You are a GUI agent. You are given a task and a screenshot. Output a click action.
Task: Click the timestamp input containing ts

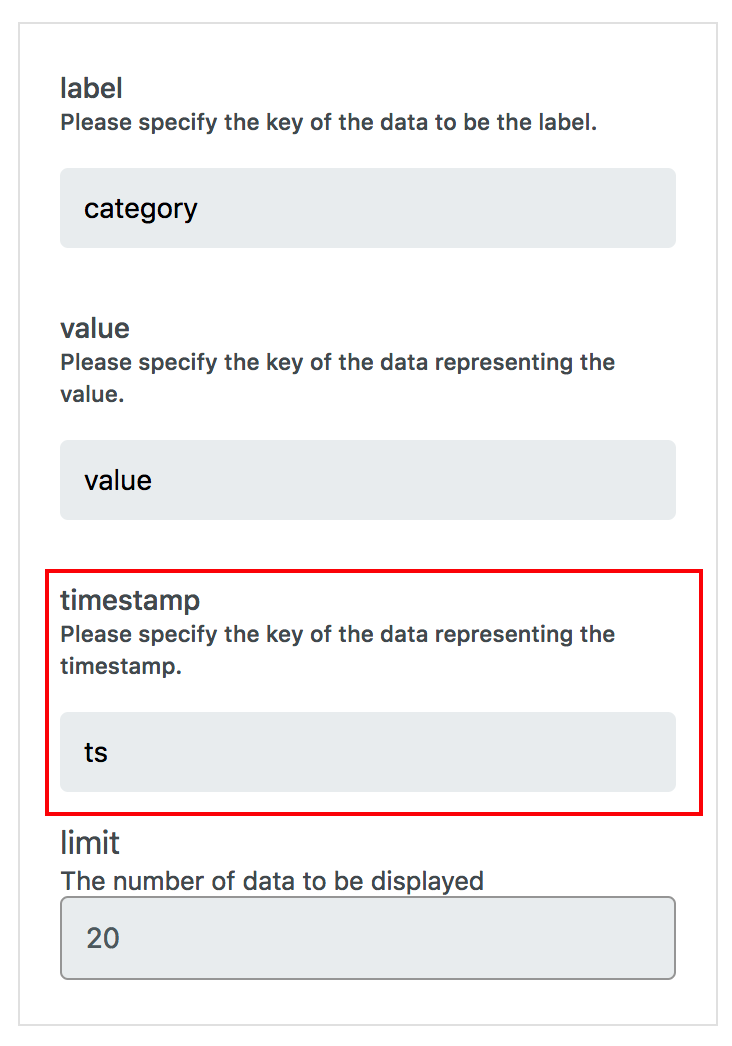368,752
